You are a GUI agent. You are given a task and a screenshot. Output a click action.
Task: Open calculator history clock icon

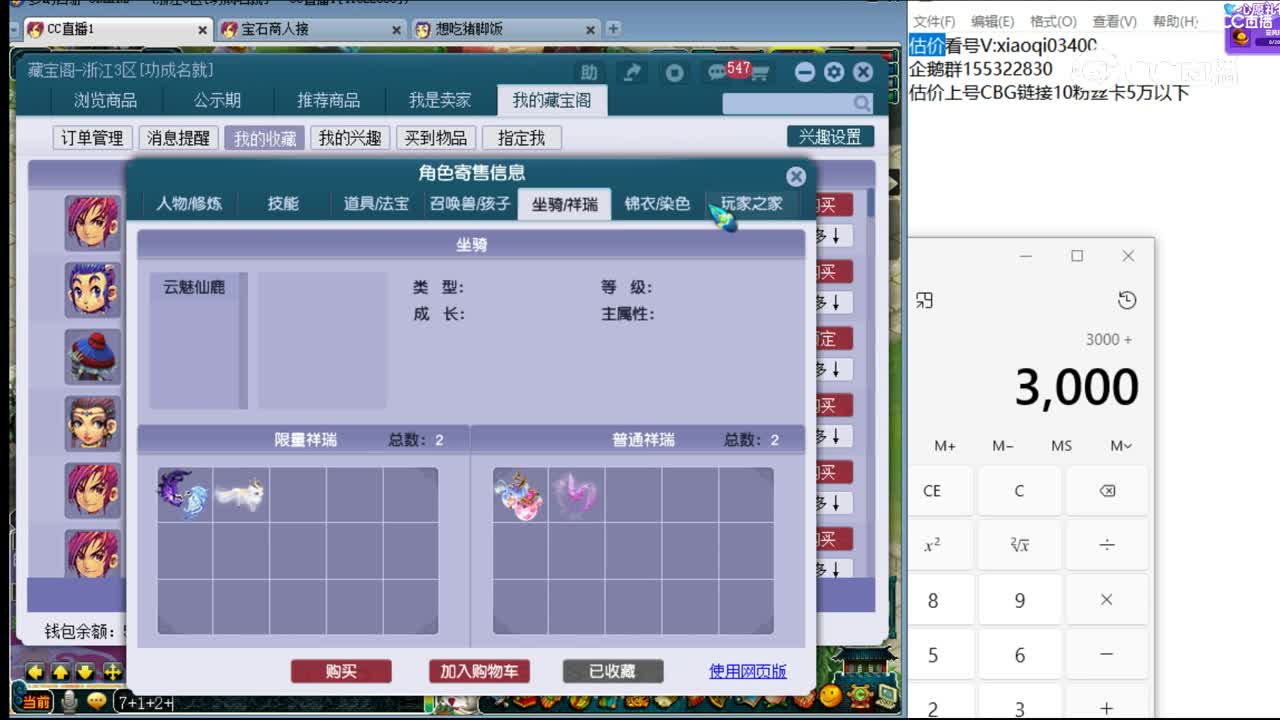point(1127,300)
